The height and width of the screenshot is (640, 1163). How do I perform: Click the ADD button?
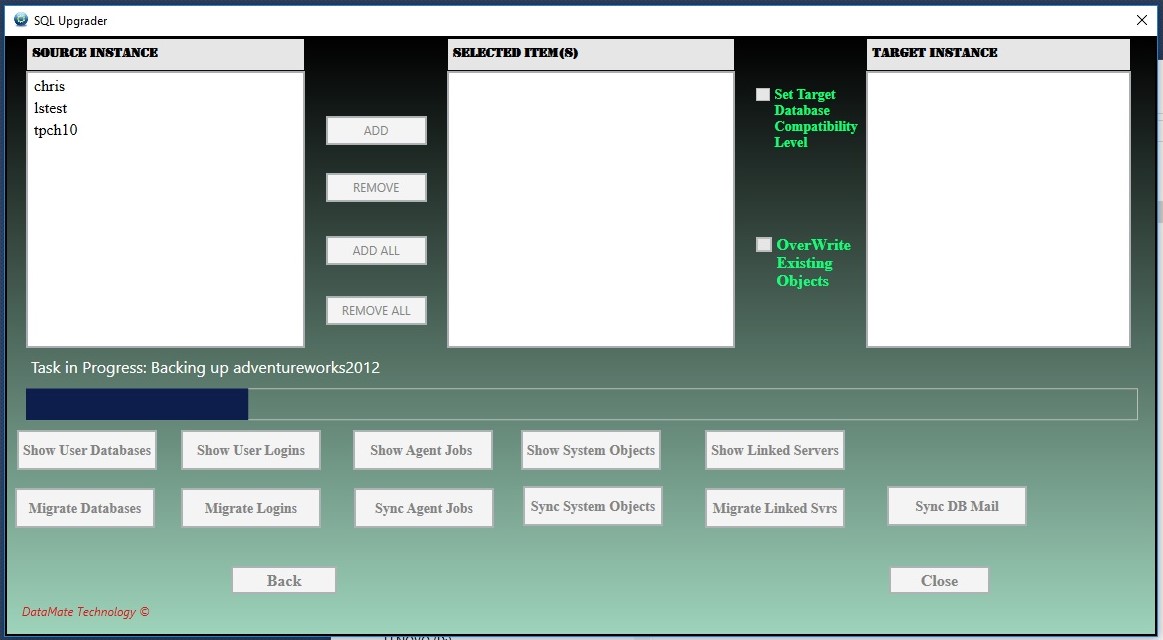coord(376,131)
